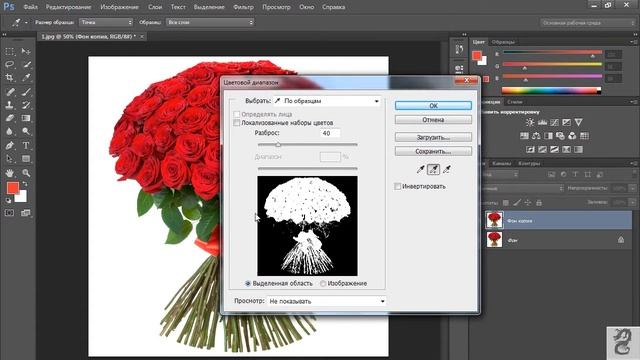
Task: Select the Rectangular Marquee tool
Action: pyautogui.click(x=10, y=51)
